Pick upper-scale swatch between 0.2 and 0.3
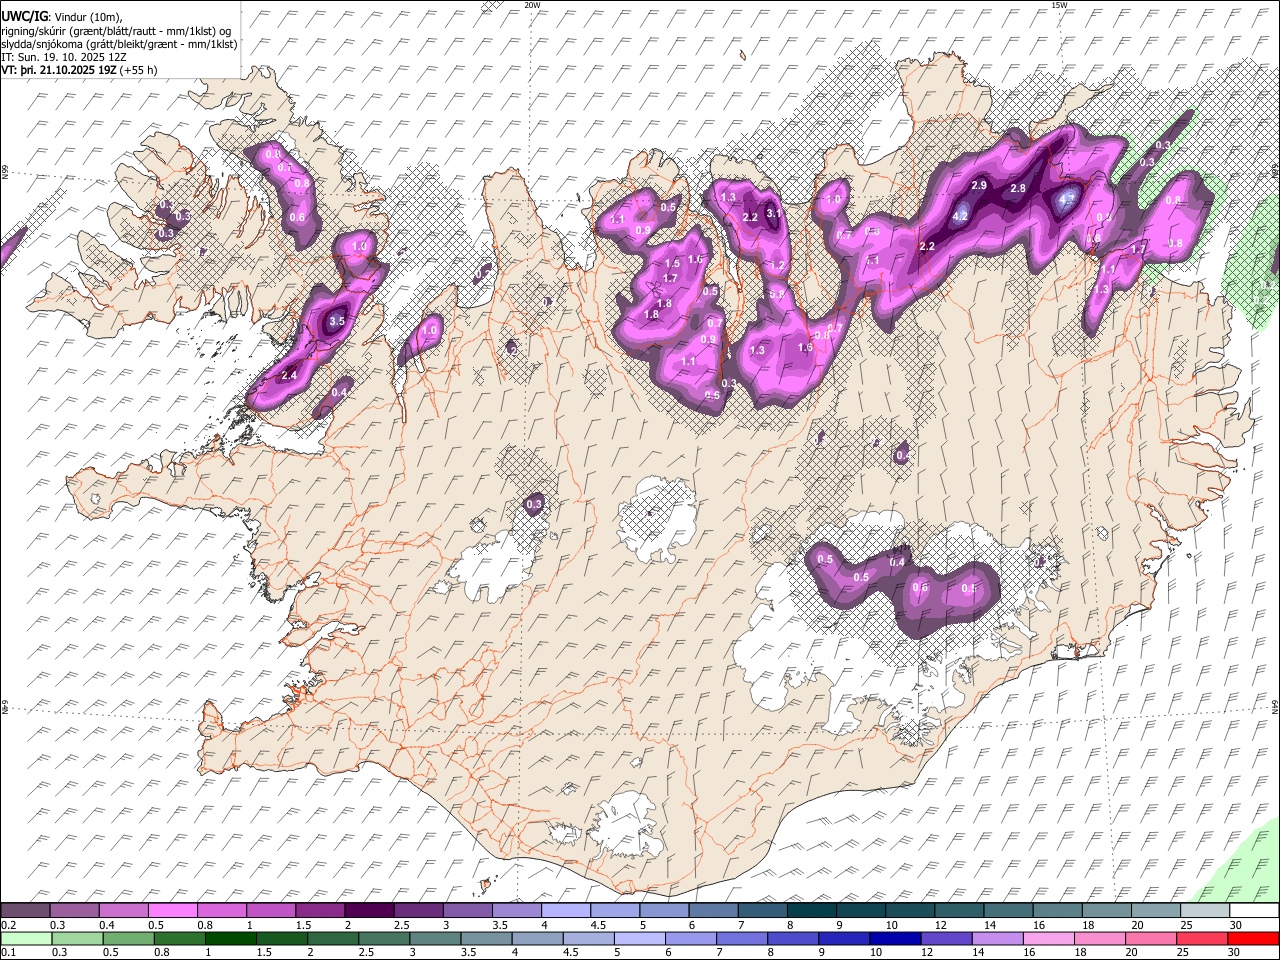The width and height of the screenshot is (1280, 960). [x=26, y=911]
